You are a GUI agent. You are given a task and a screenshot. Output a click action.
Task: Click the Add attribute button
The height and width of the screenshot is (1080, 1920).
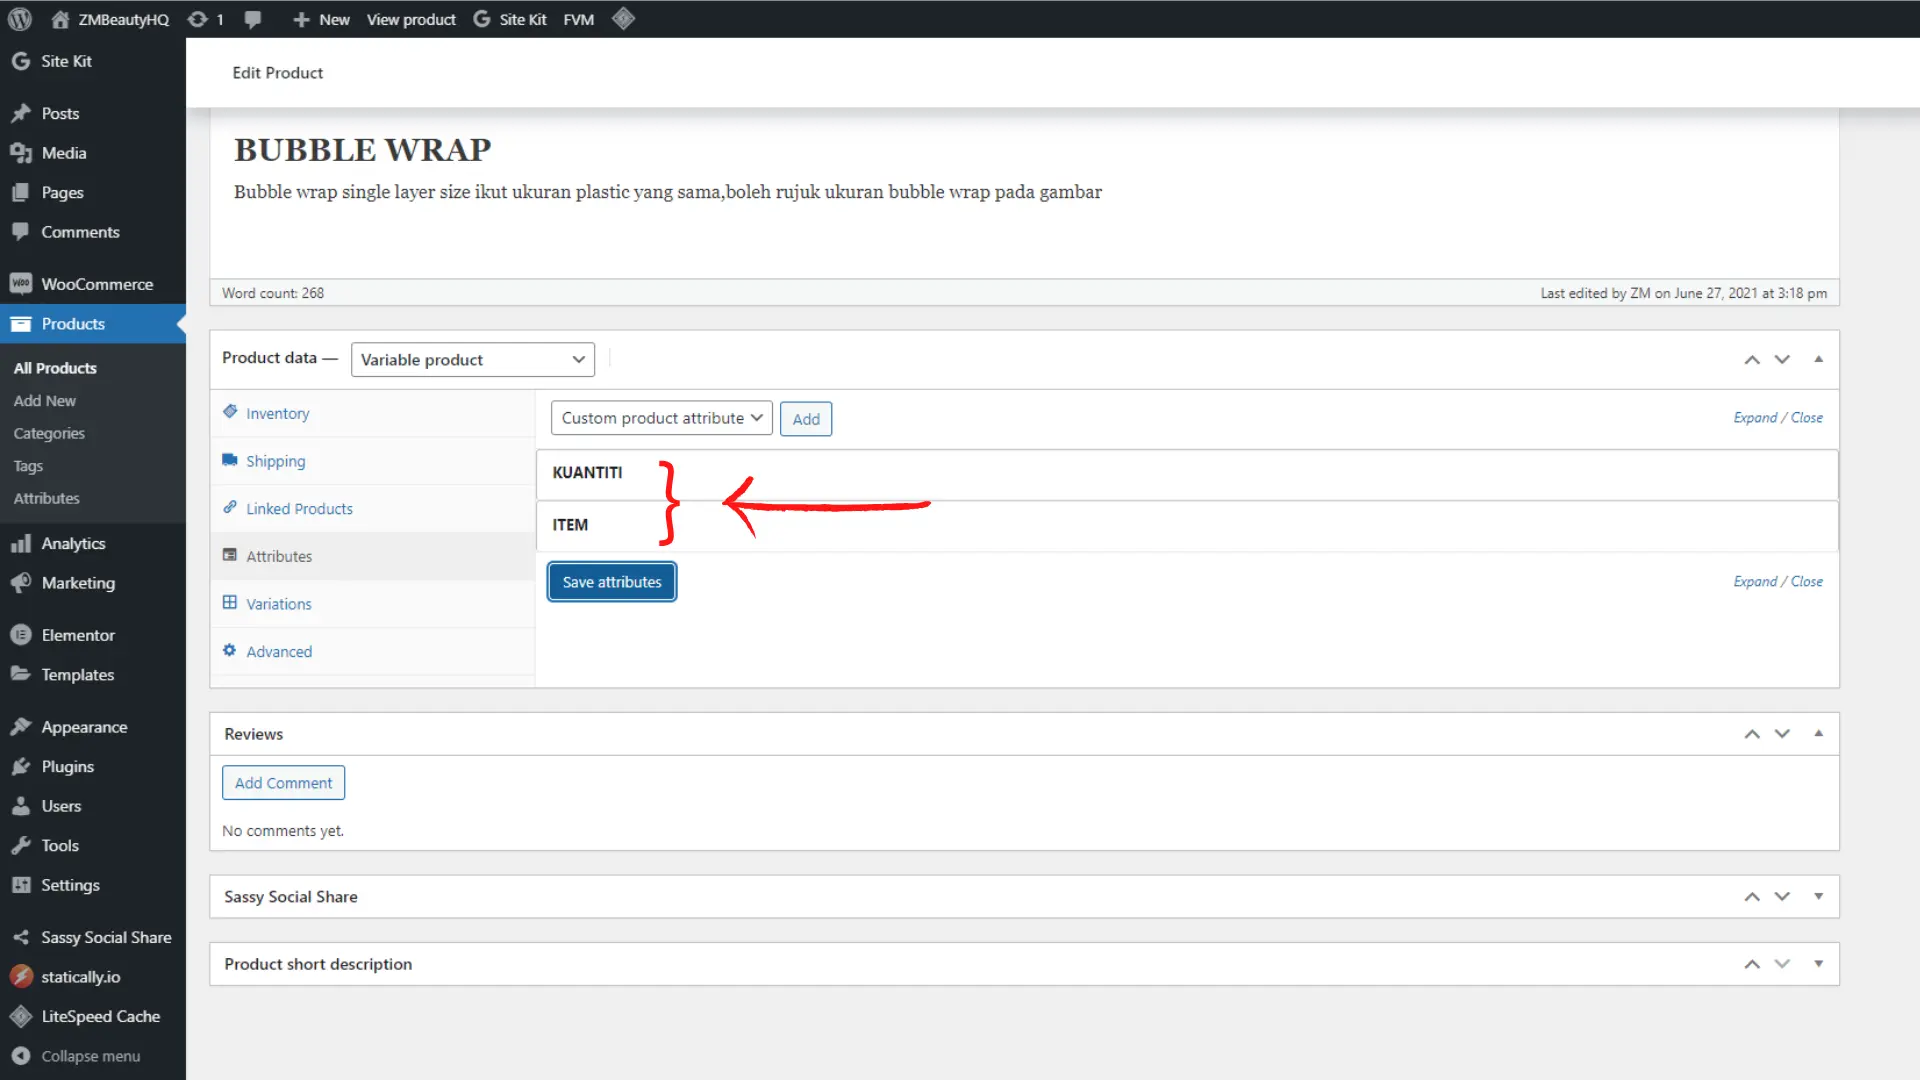click(x=806, y=419)
